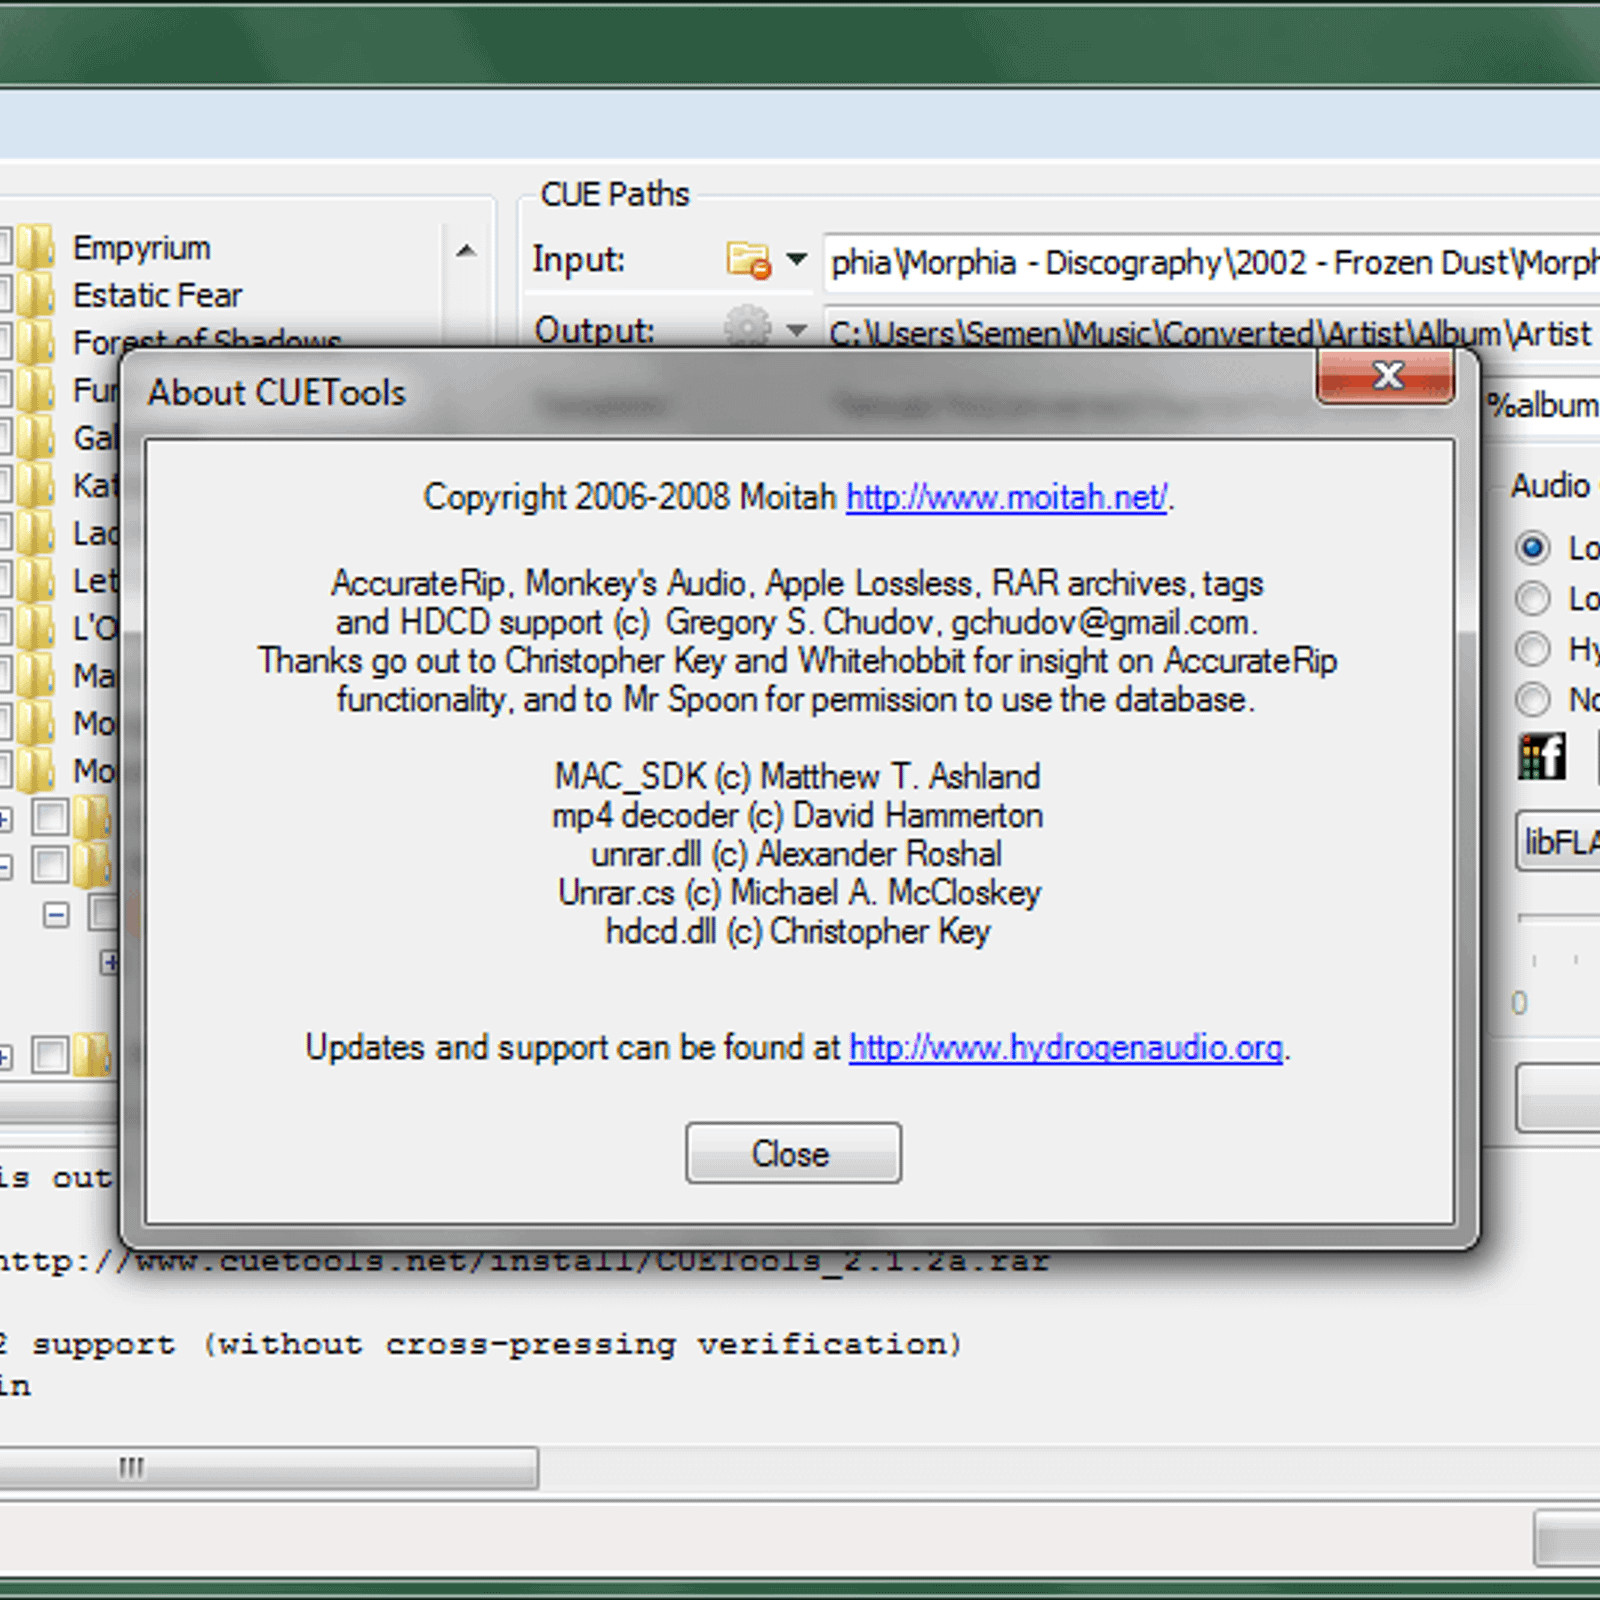Open the dropdown arrow beside Output gear

pyautogui.click(x=796, y=329)
